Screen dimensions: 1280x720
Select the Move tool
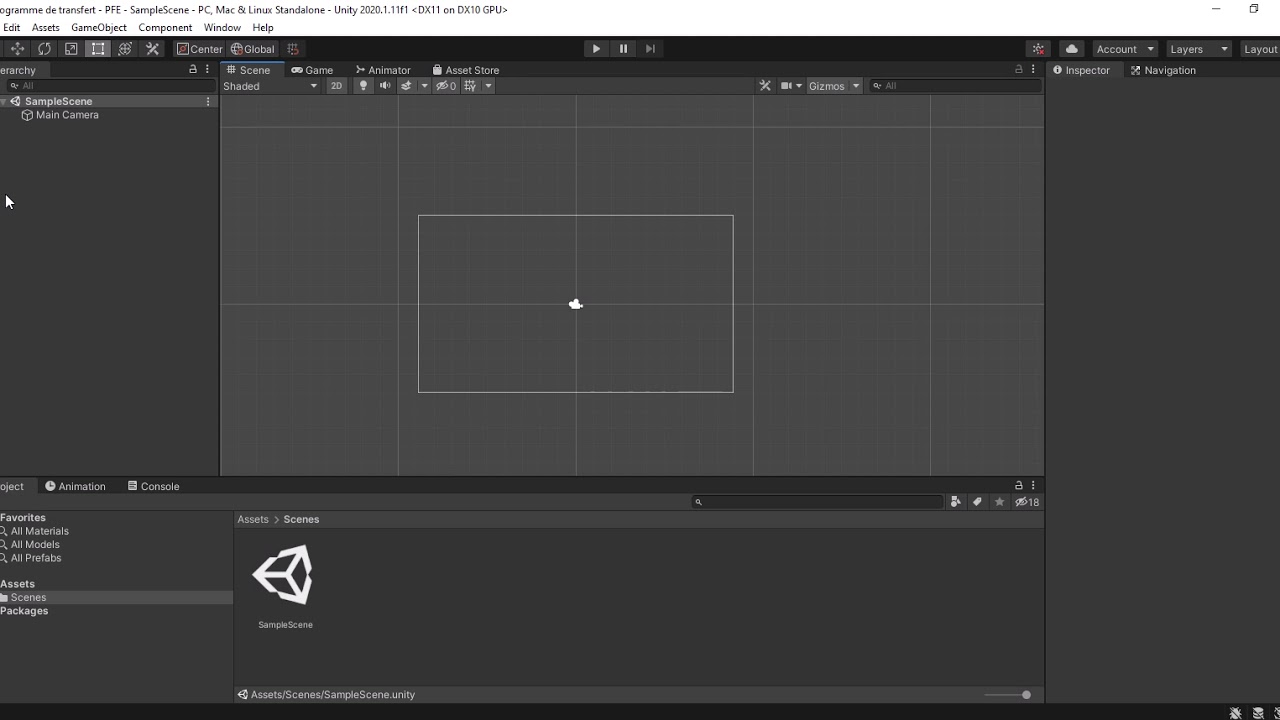(x=17, y=48)
